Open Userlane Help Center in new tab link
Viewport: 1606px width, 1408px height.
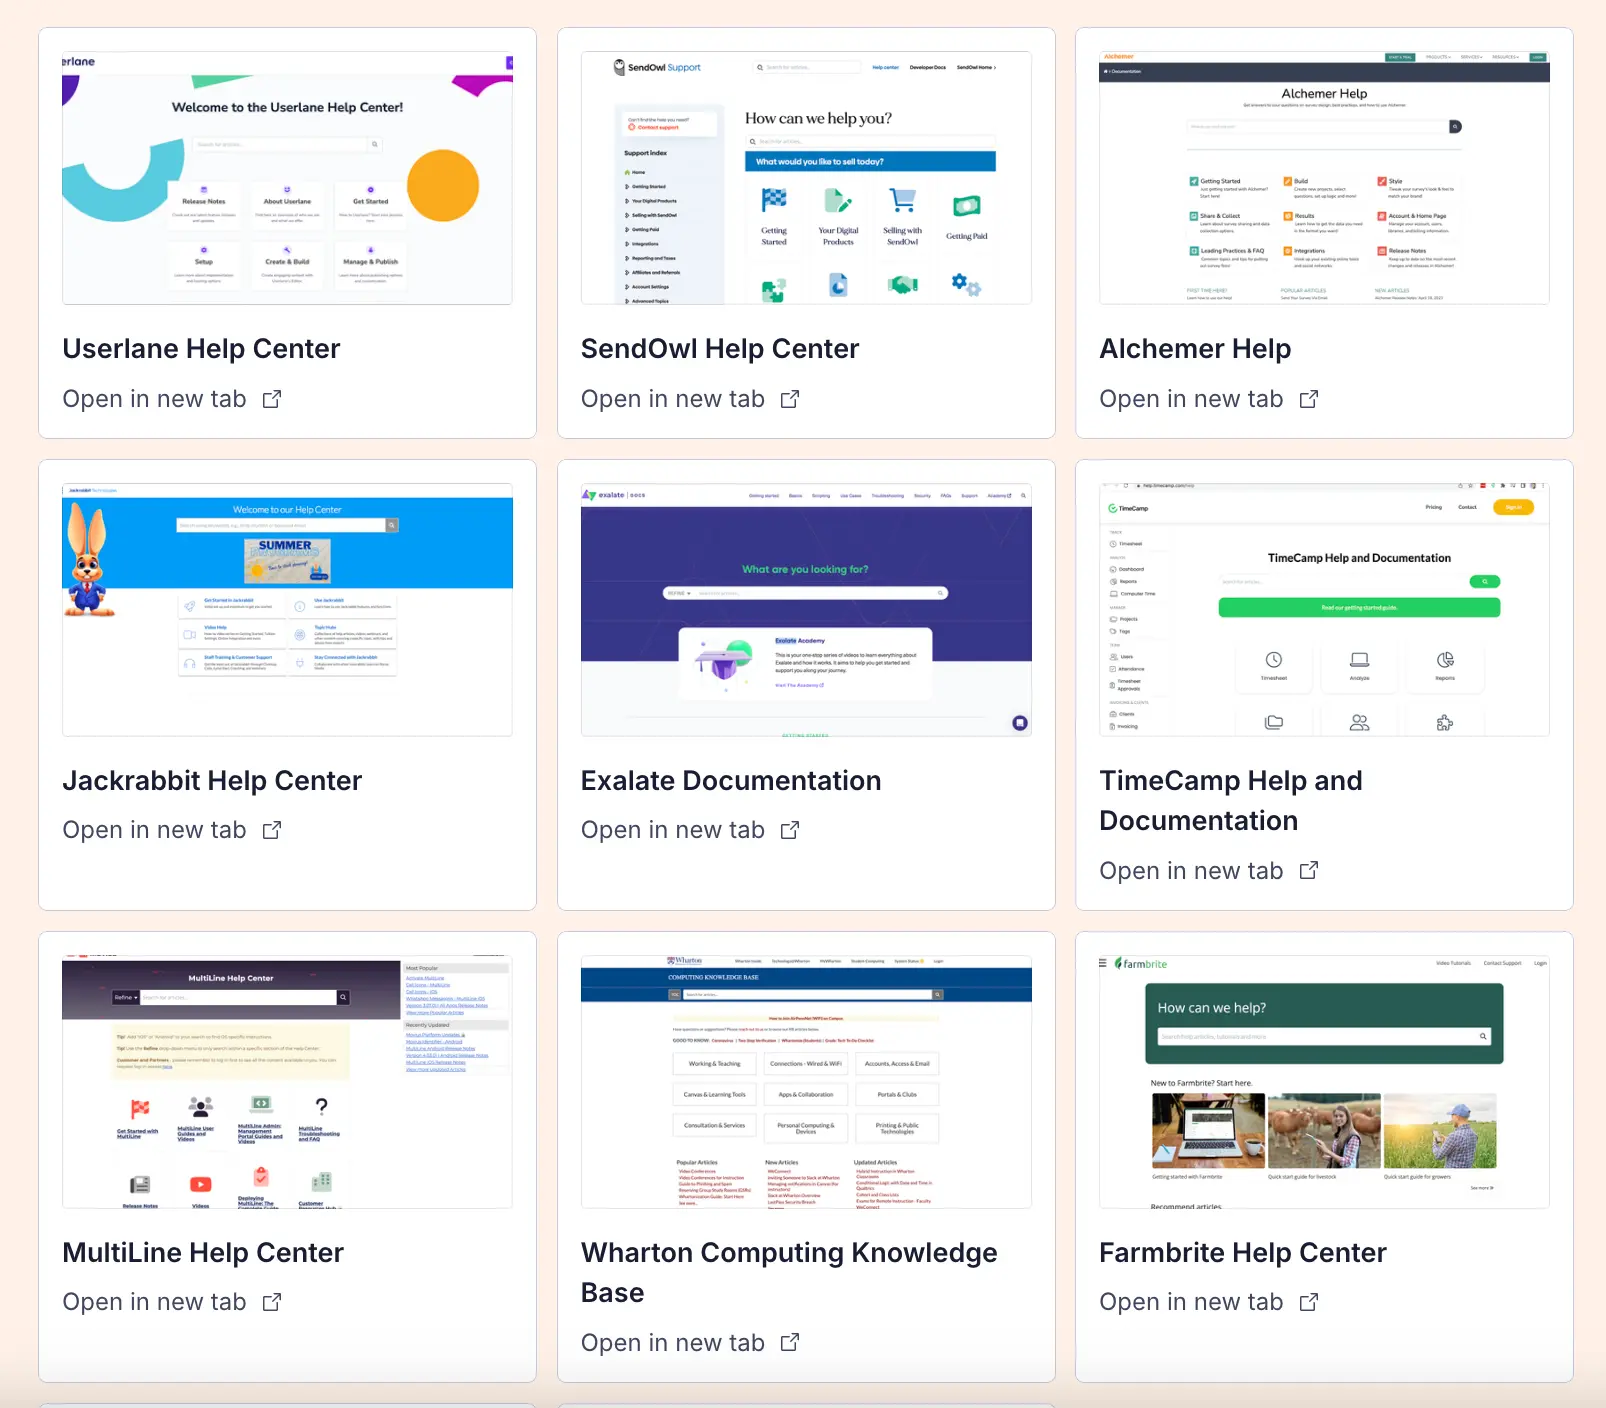(154, 399)
